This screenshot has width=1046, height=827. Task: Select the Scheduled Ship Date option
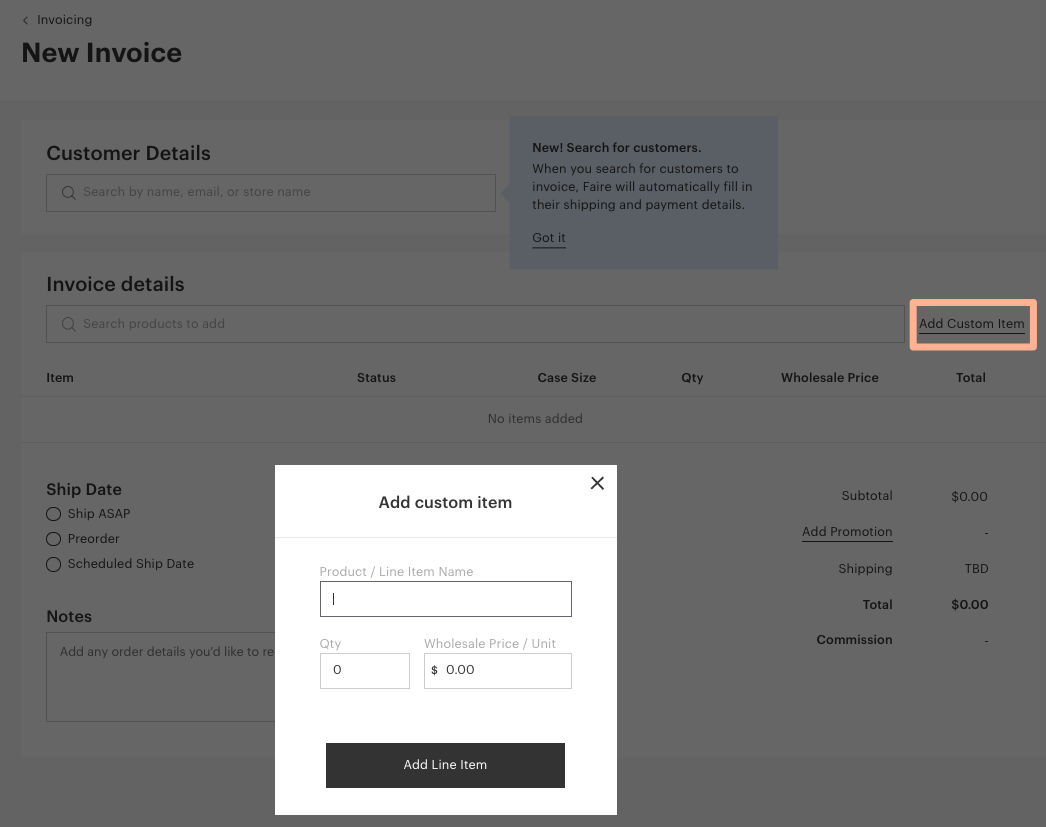point(54,564)
